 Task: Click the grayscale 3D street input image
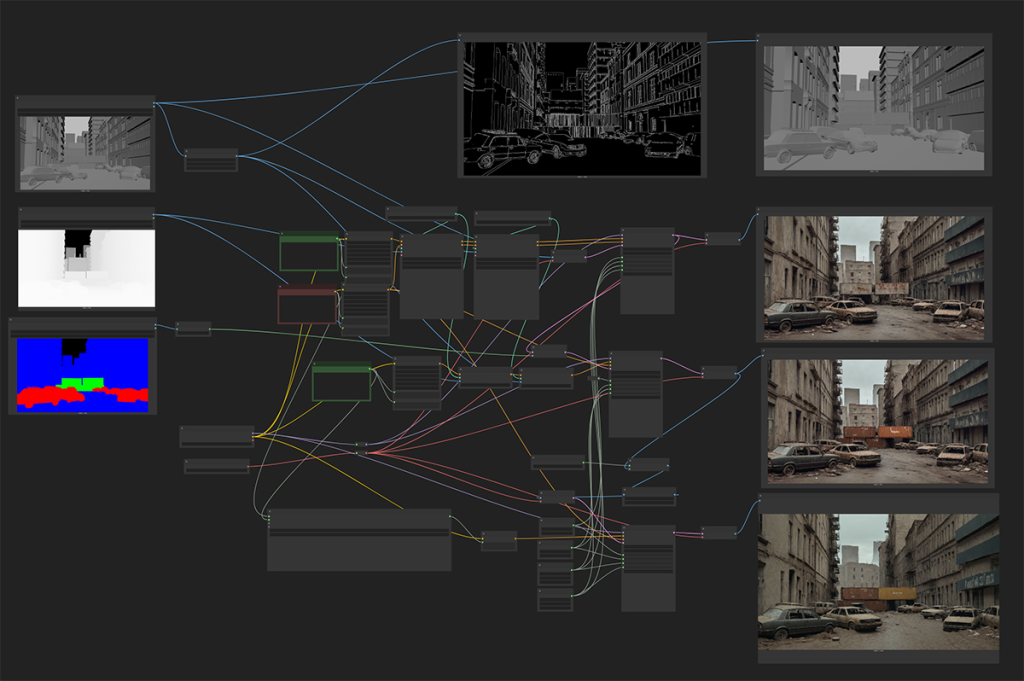pyautogui.click(x=85, y=150)
